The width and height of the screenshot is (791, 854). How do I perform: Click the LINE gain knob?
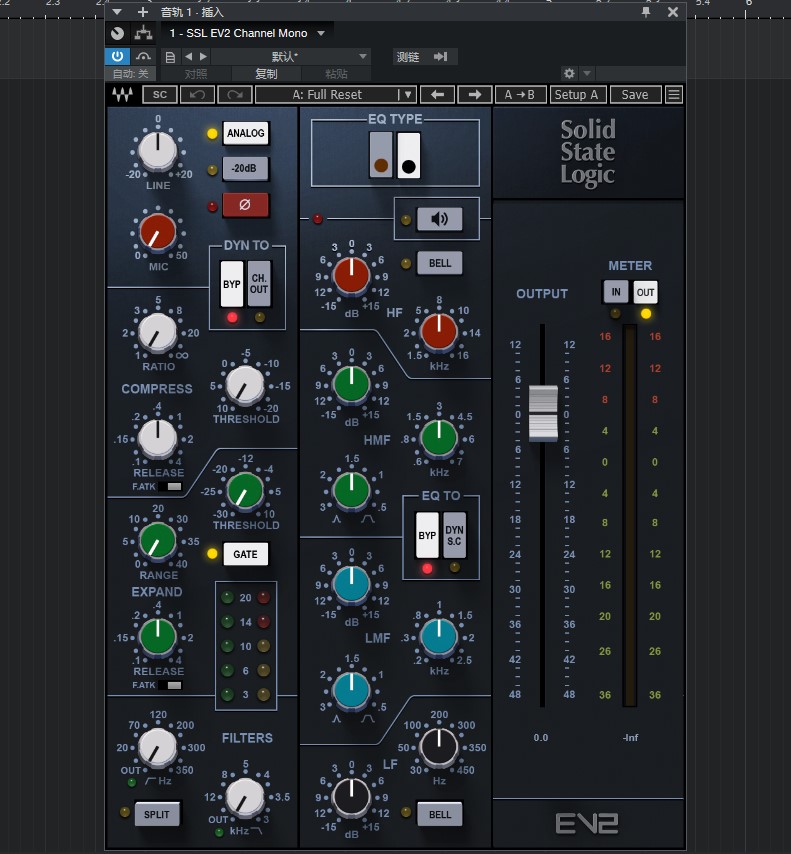[157, 150]
